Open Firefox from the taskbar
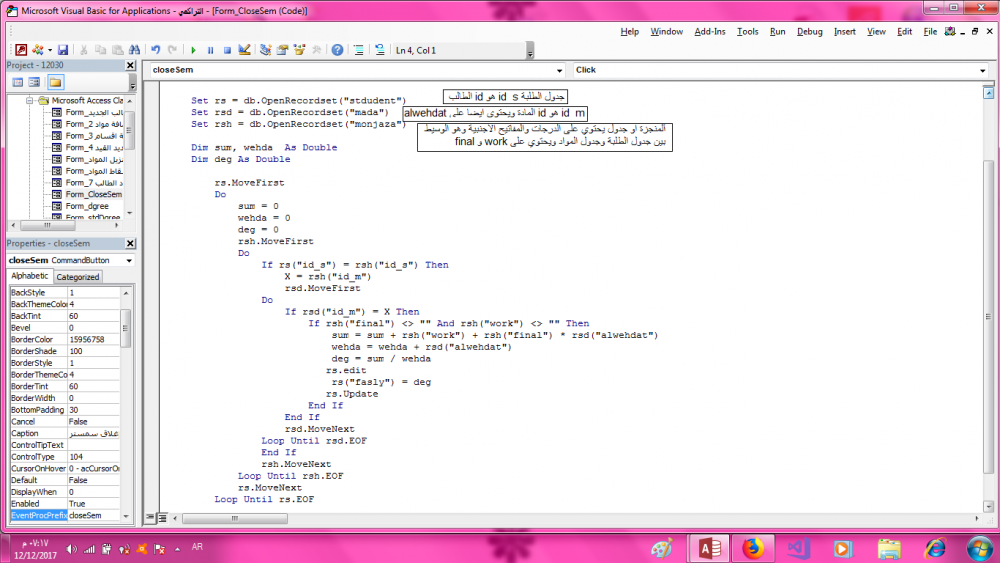1000x563 pixels. pos(753,548)
